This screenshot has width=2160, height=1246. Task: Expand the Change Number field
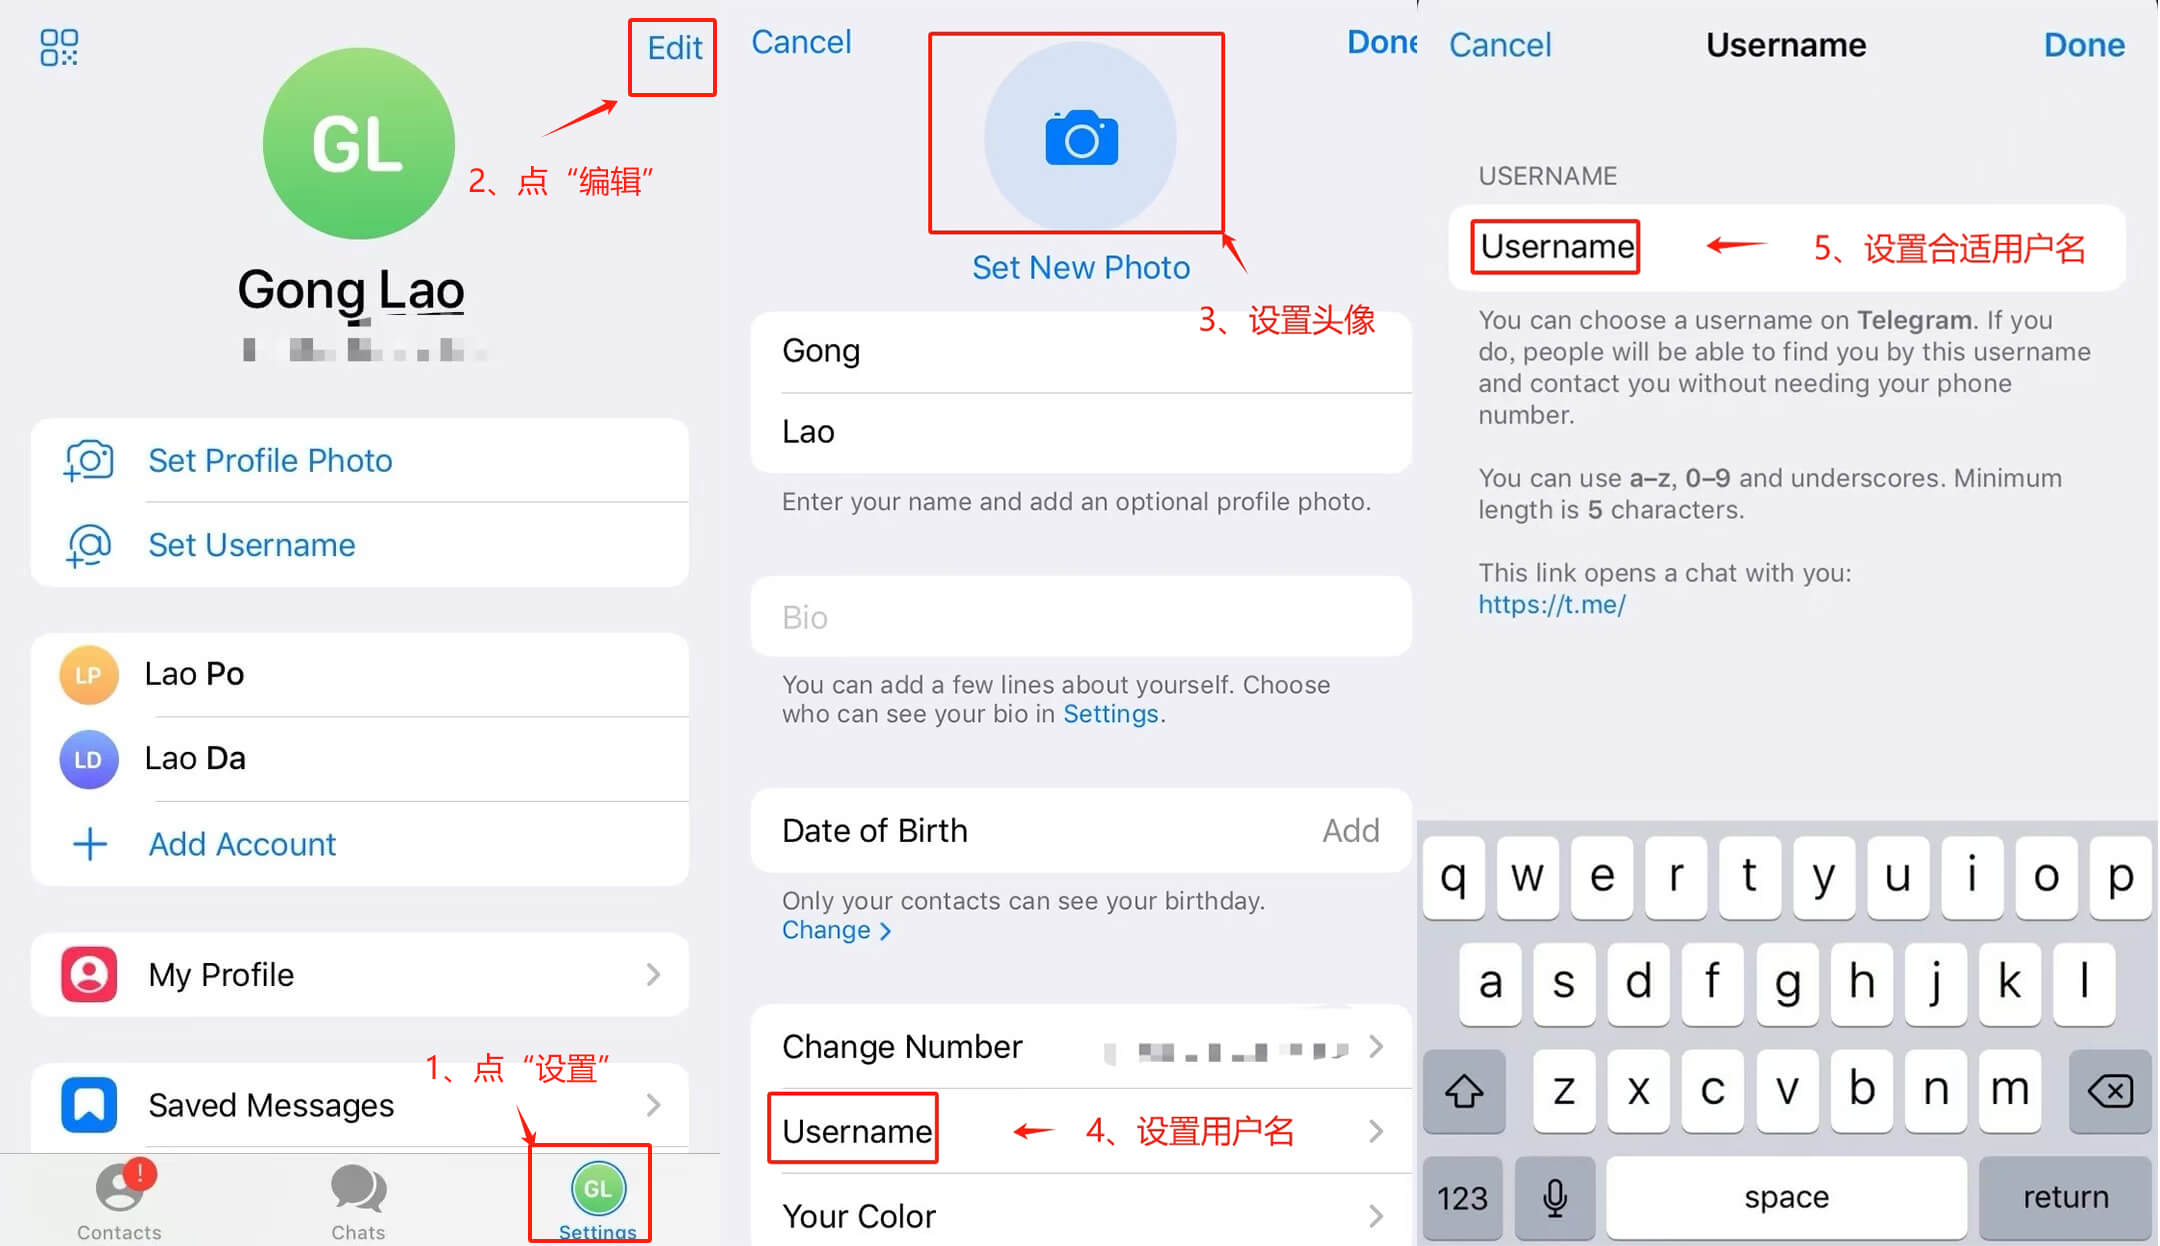[x=1378, y=1047]
